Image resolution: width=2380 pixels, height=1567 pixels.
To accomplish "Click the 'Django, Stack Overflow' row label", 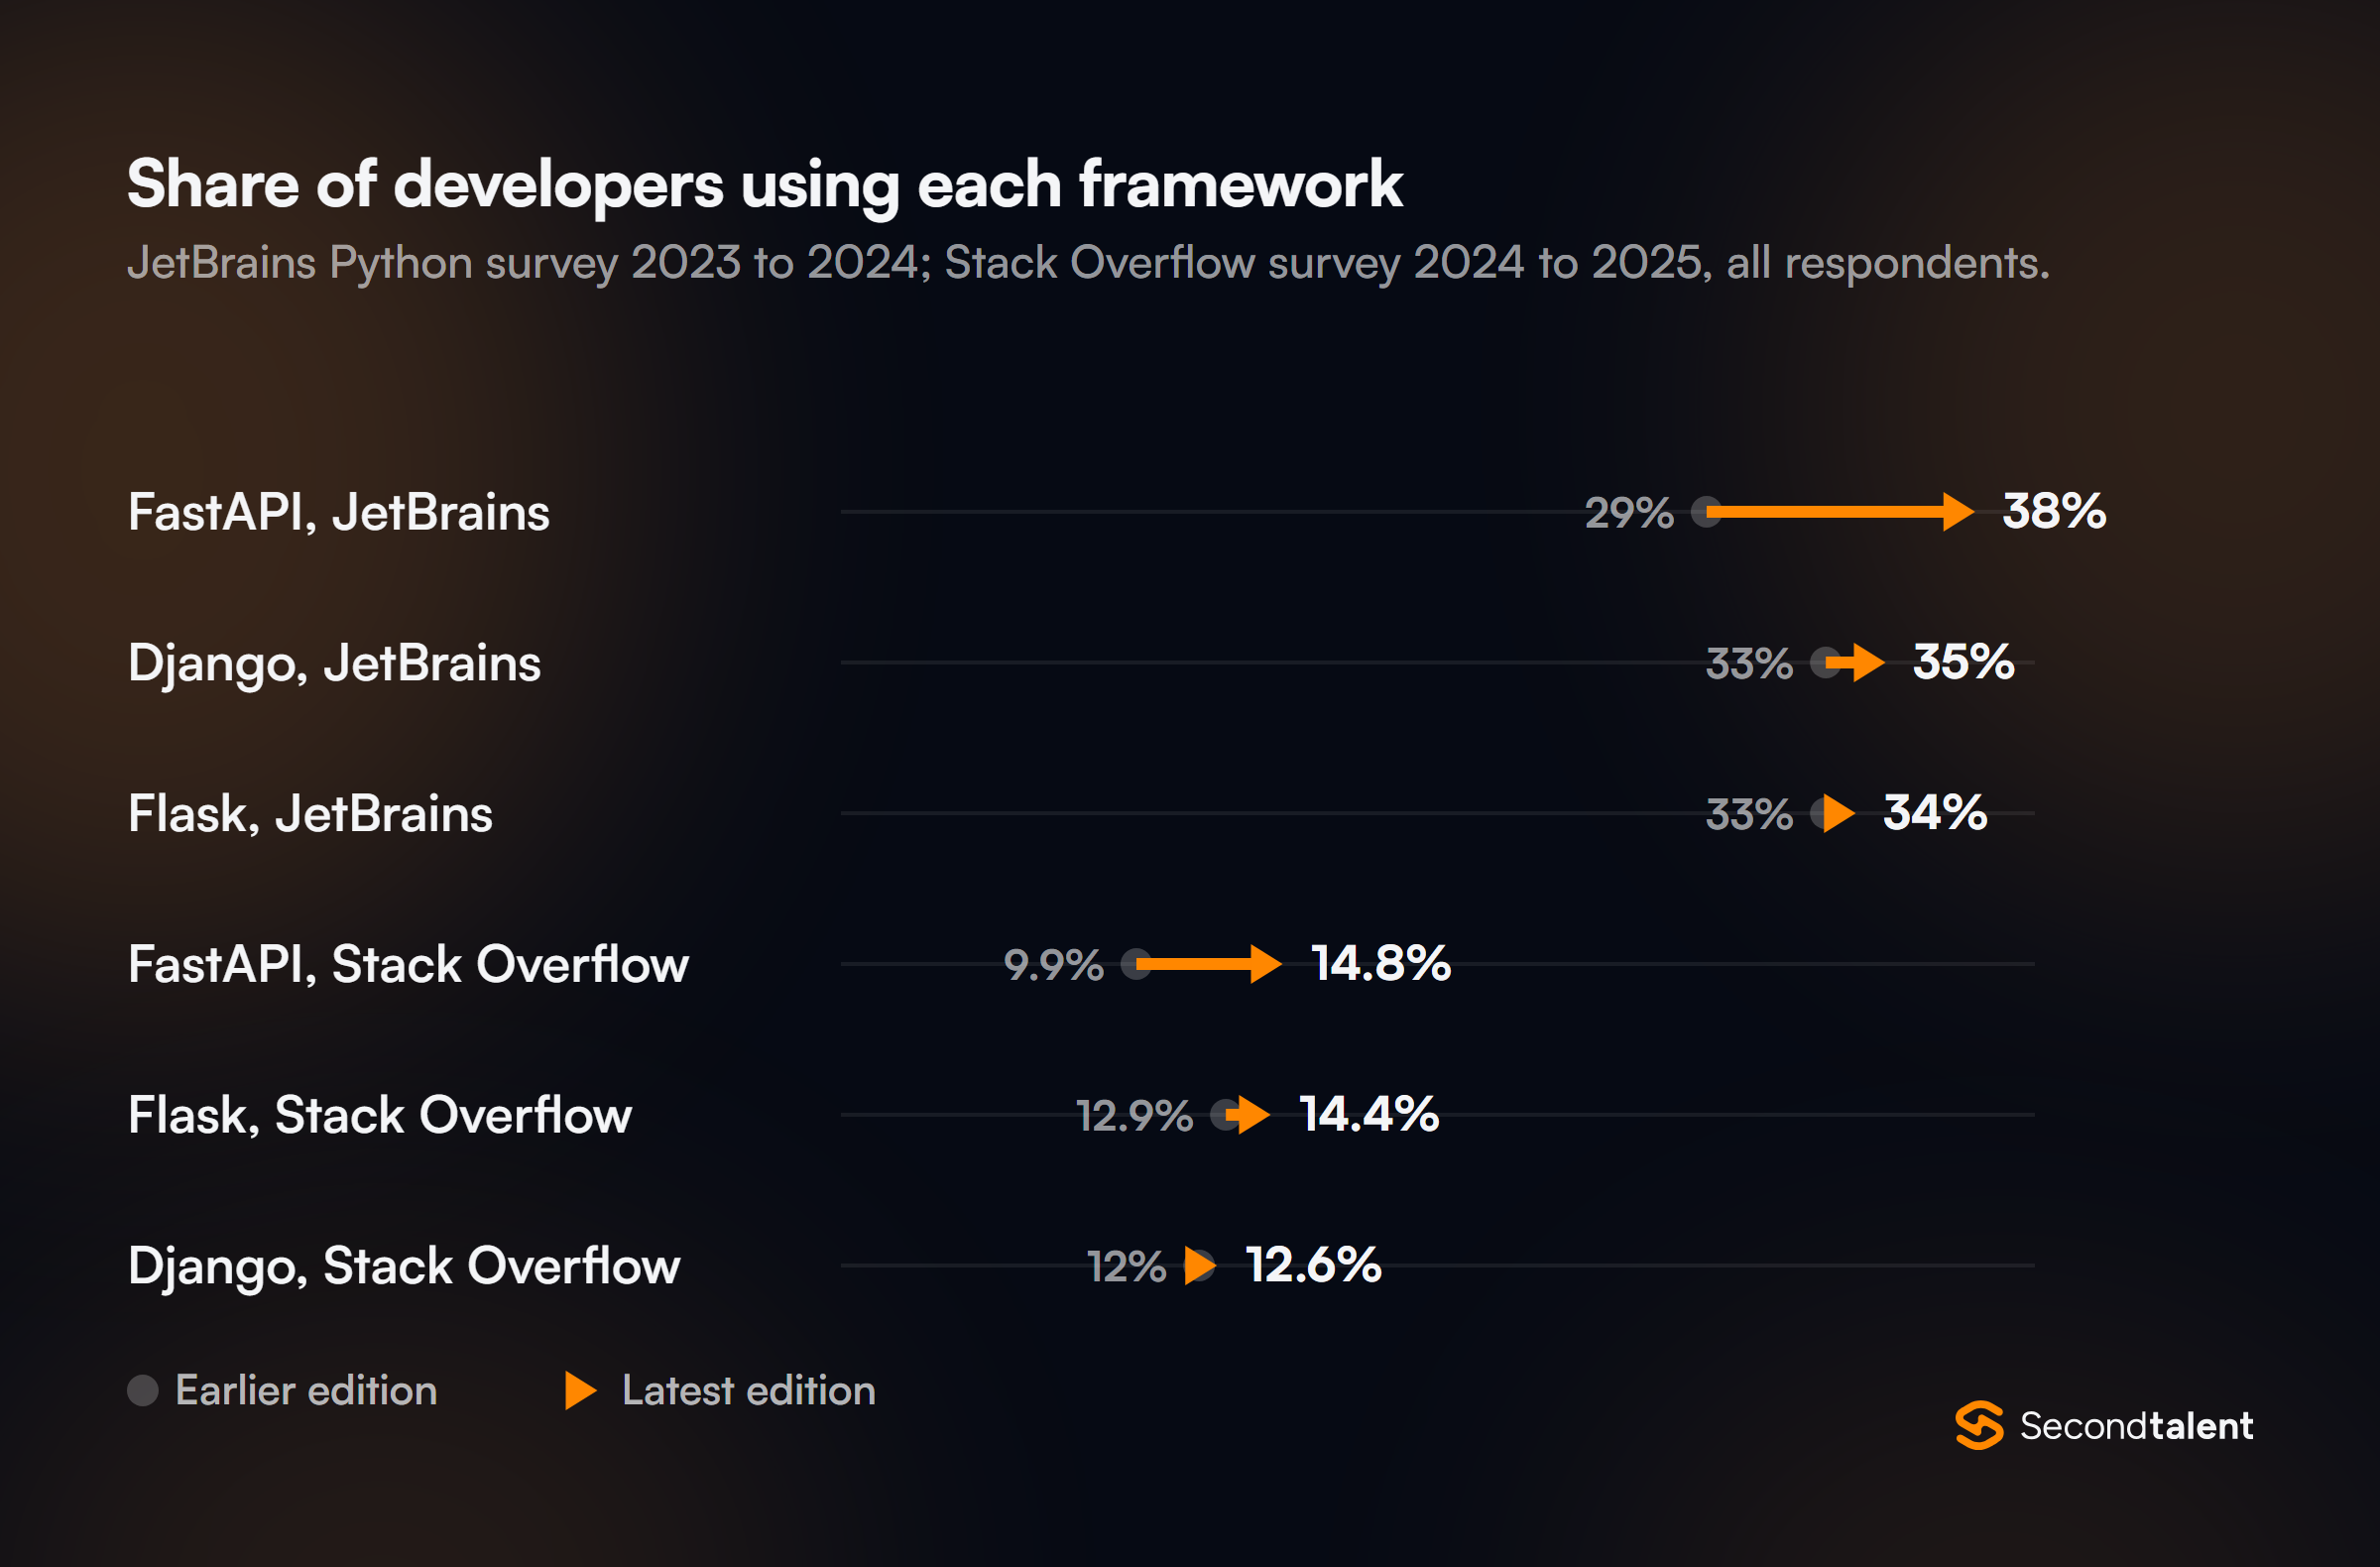I will 404,1267.
